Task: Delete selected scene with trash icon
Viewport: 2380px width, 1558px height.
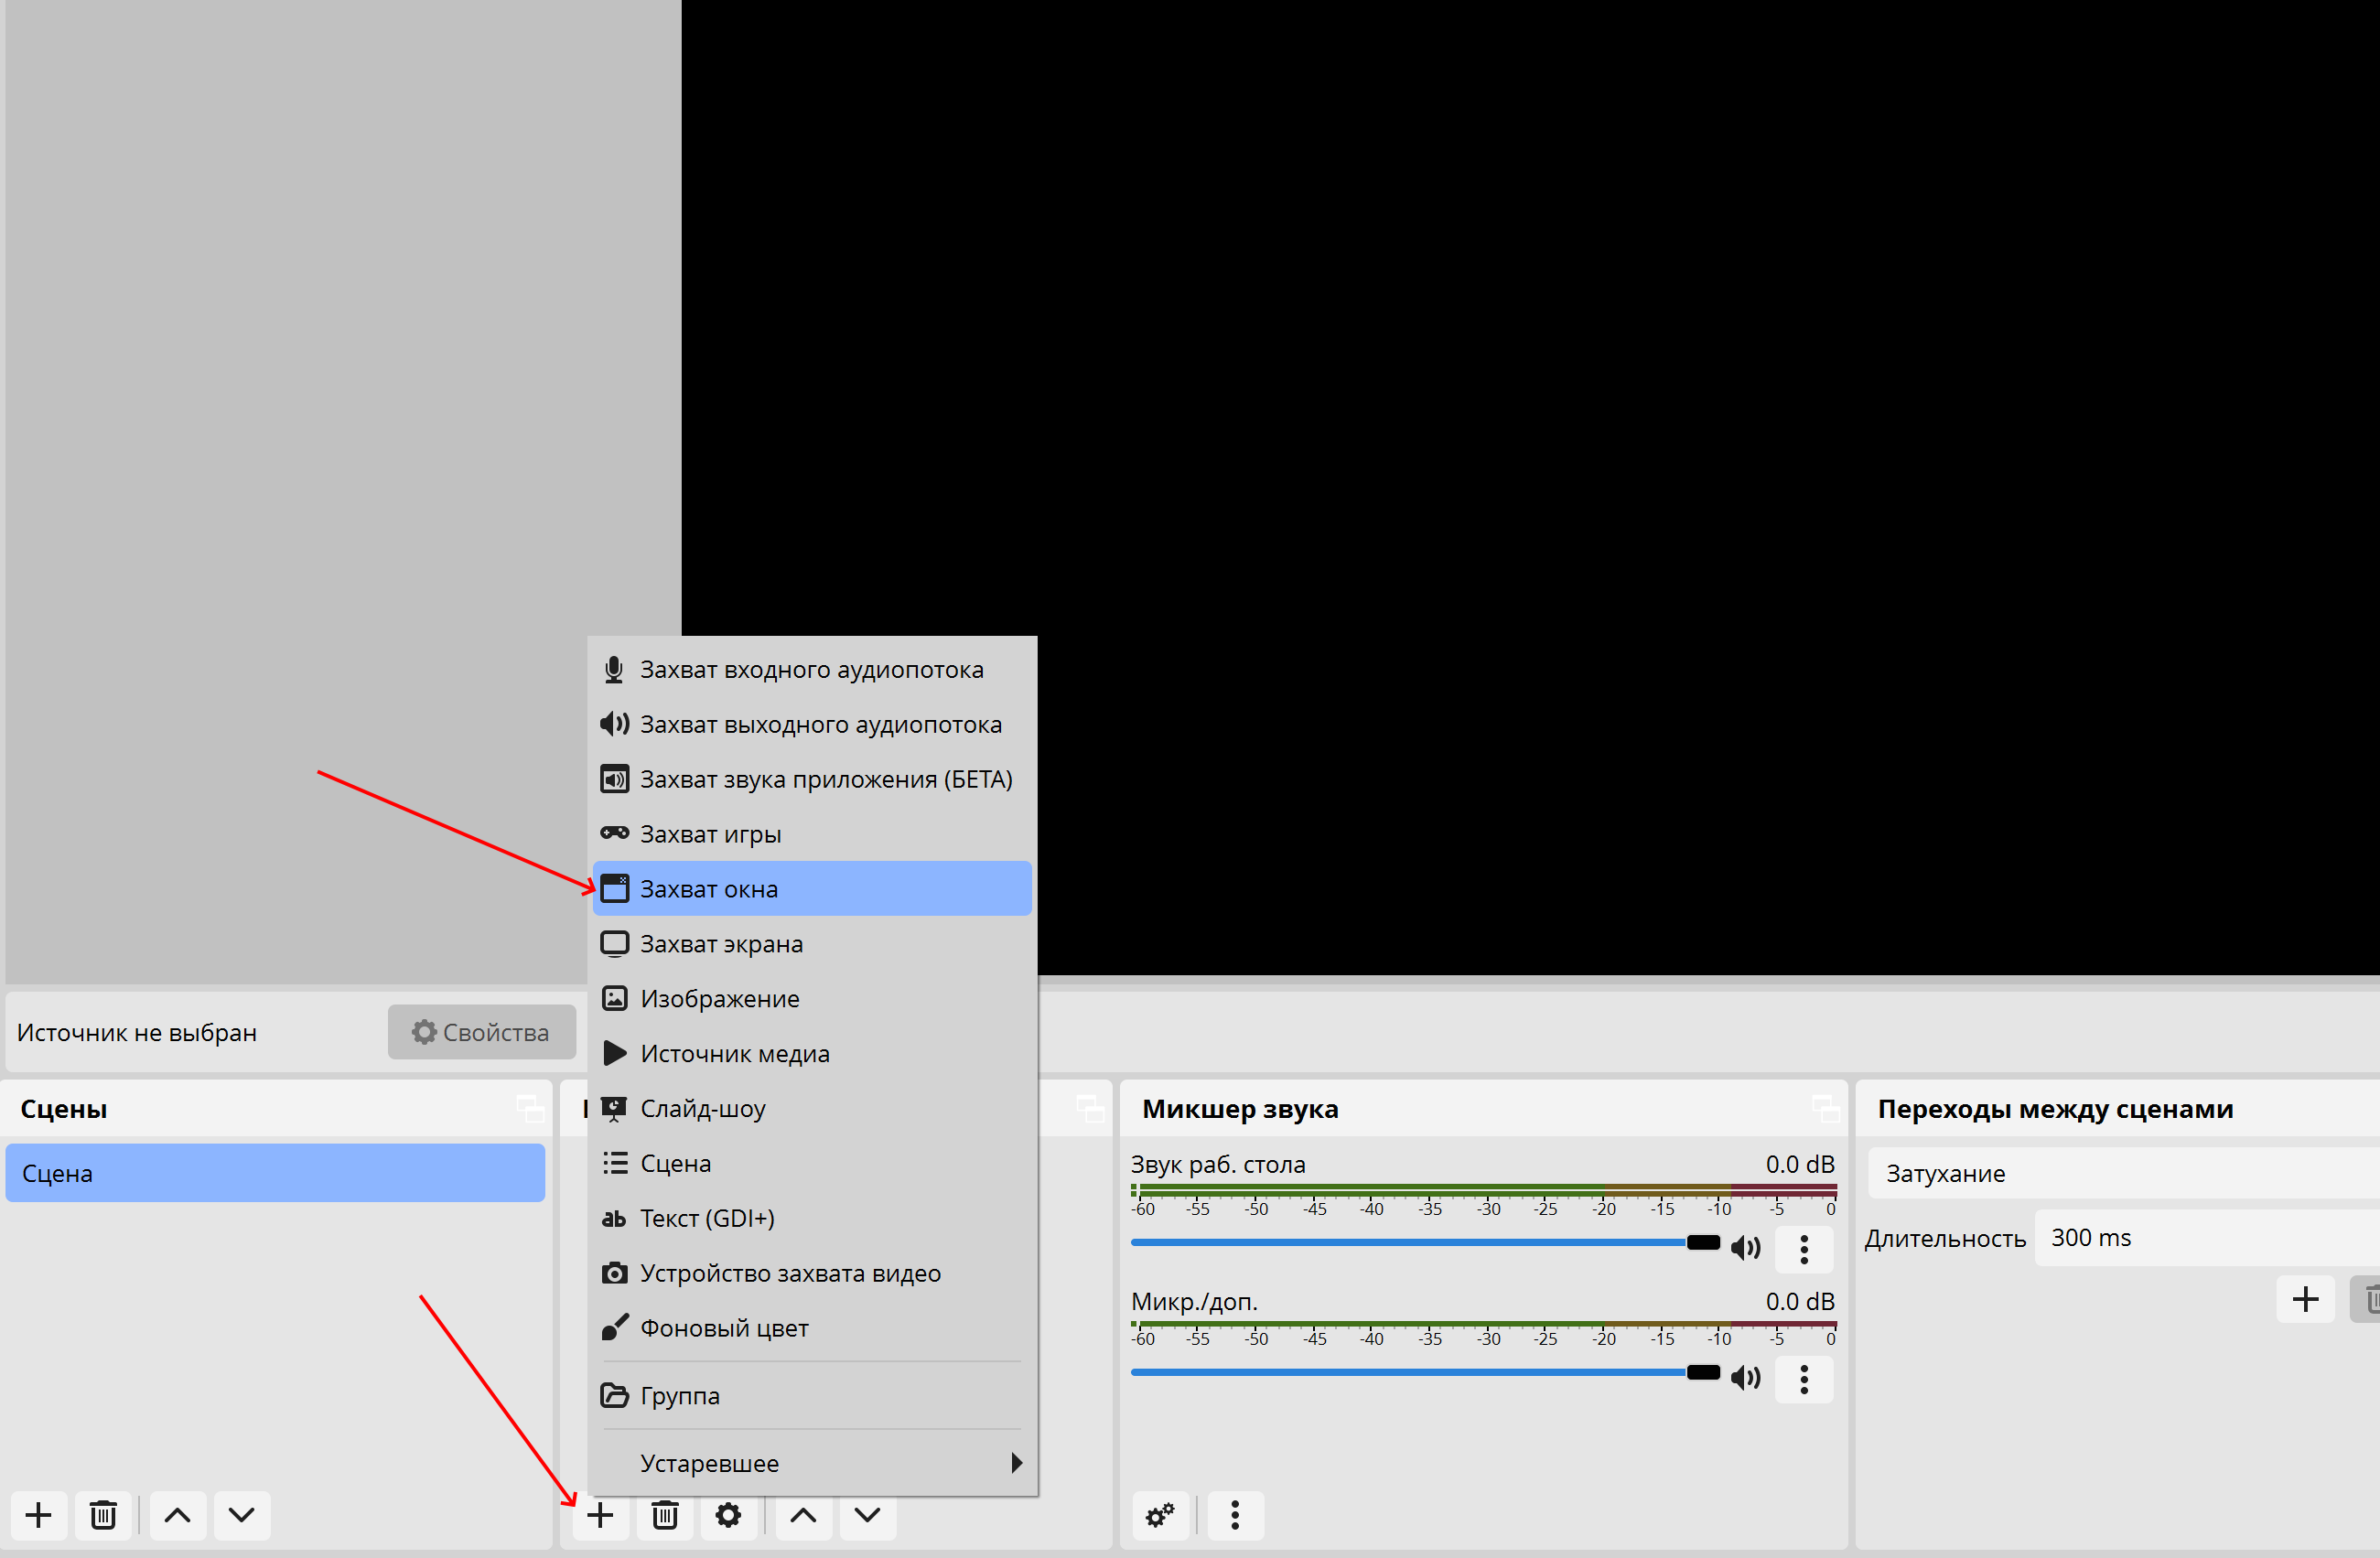Action: (103, 1515)
